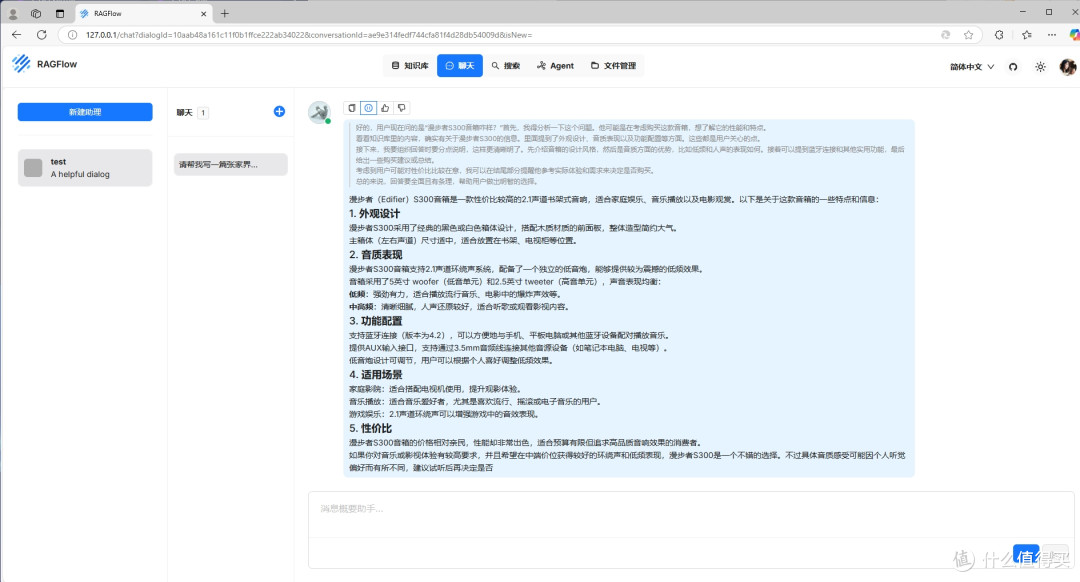Image resolution: width=1080 pixels, height=582 pixels.
Task: Reload the page with the refresh icon
Action: [x=41, y=34]
